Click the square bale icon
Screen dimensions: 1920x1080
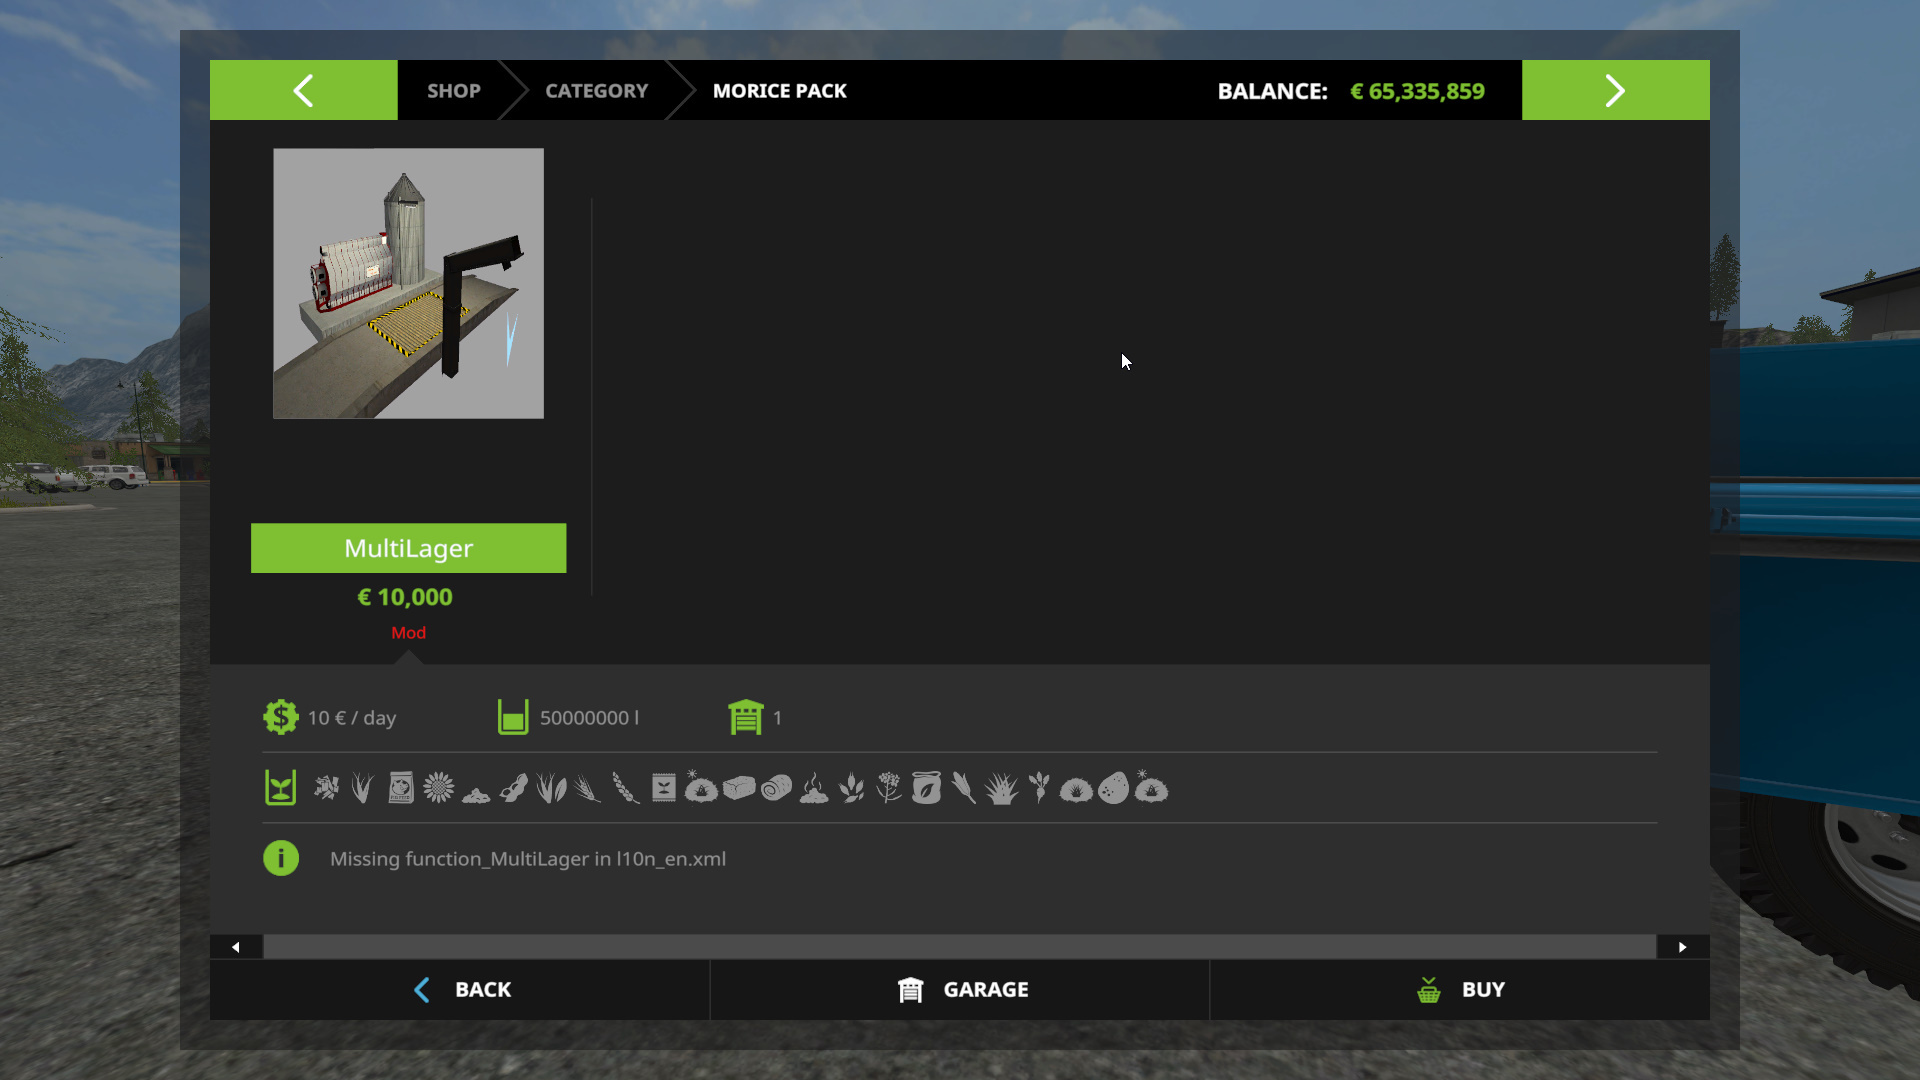point(739,788)
